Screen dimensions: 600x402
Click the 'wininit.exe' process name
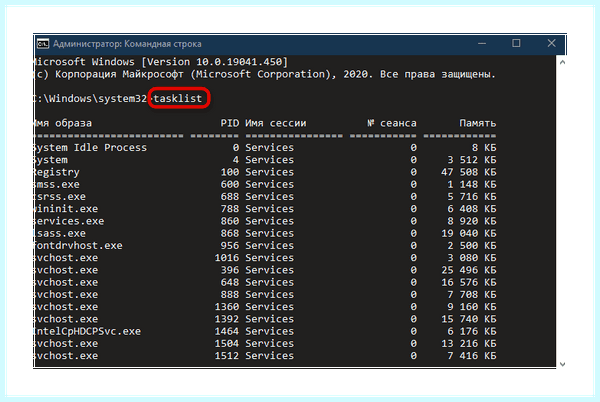(x=66, y=209)
